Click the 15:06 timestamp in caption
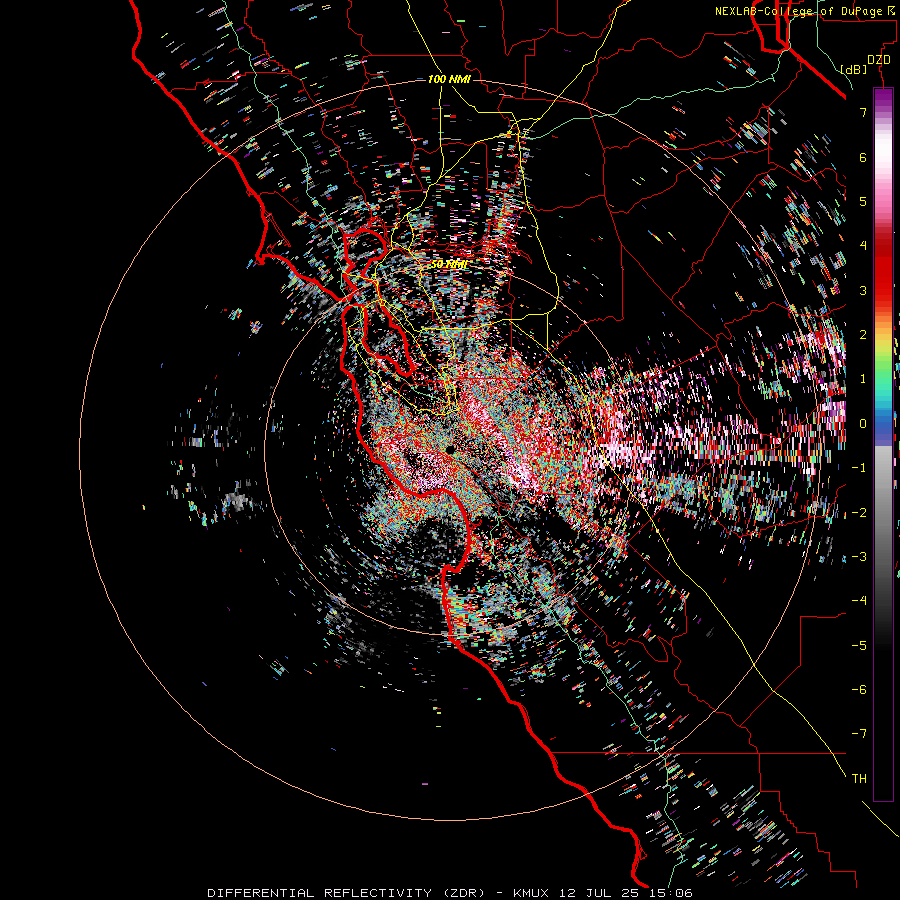900x900 pixels. pyautogui.click(x=671, y=893)
